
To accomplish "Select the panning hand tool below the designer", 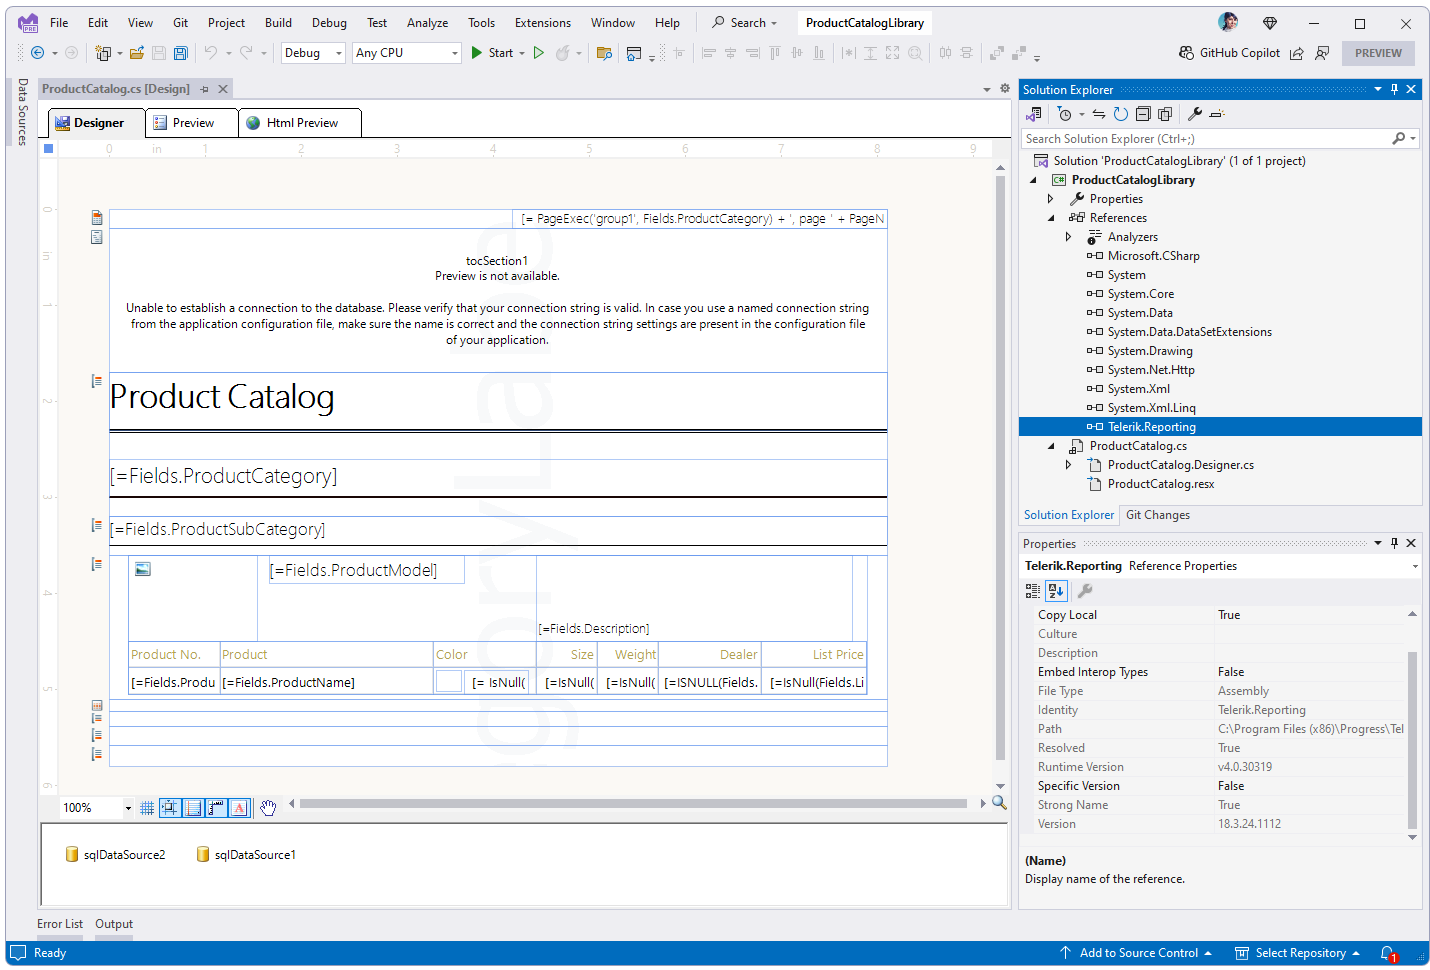I will [268, 808].
